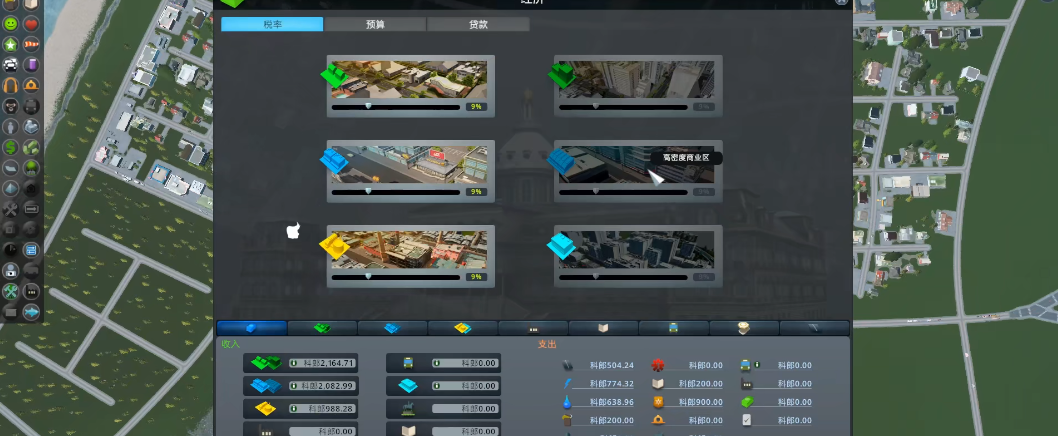Open the green dollar land value view
This screenshot has width=1058, height=436.
click(x=11, y=147)
